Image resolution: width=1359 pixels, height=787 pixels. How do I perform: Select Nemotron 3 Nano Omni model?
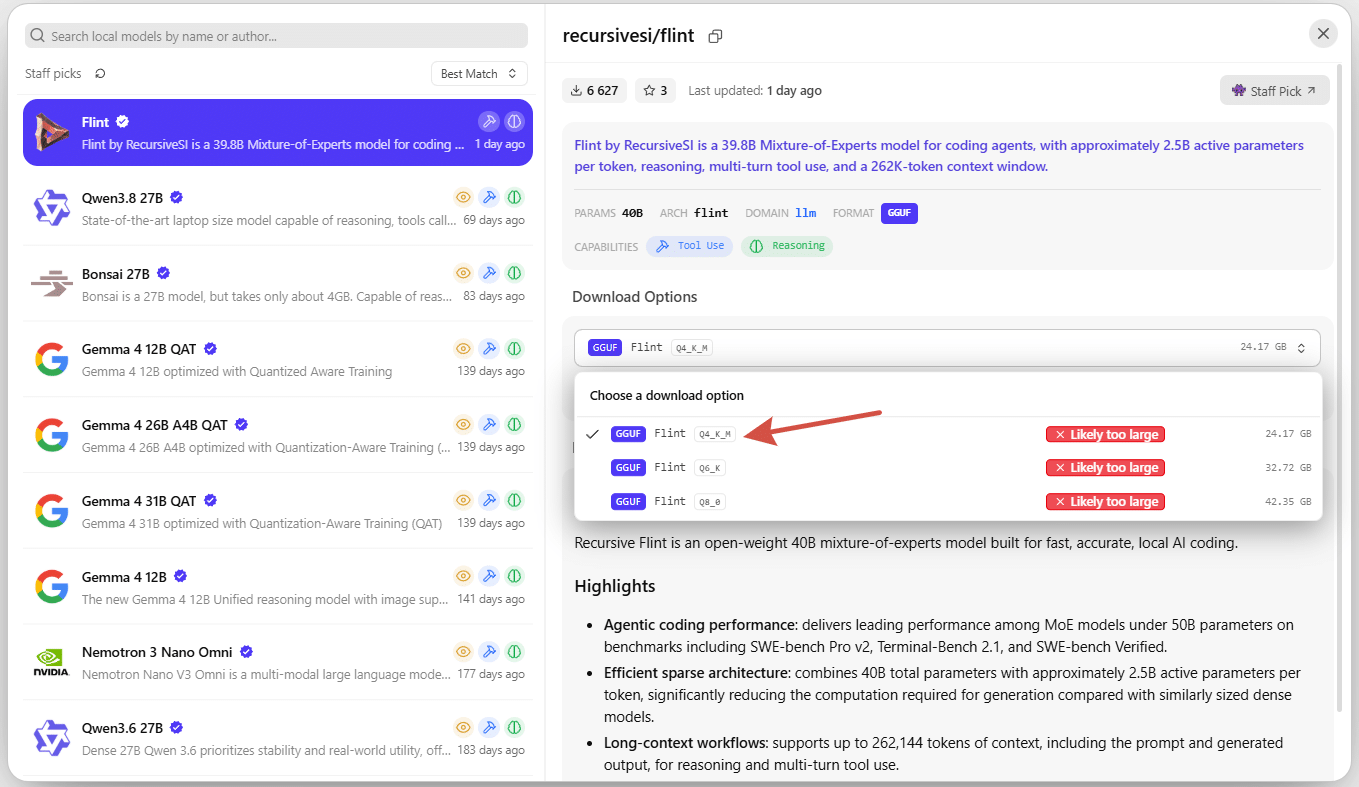point(278,663)
